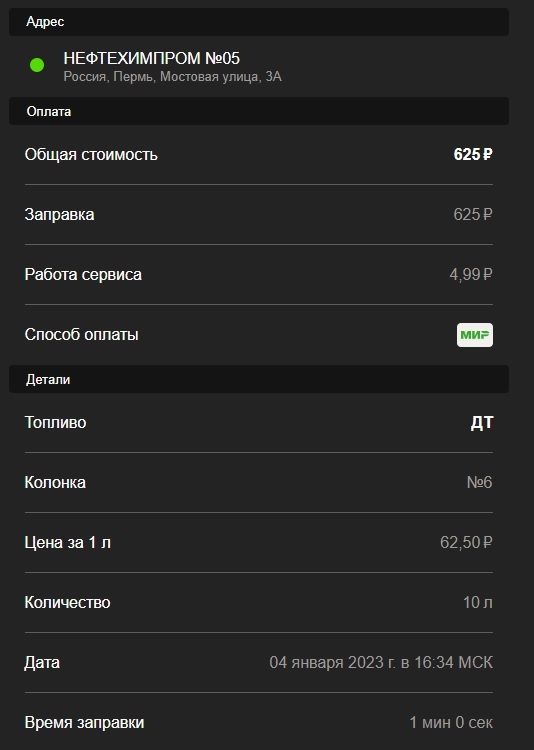534x750 pixels.
Task: Select the Работа сервиса row label
Action: [x=83, y=275]
